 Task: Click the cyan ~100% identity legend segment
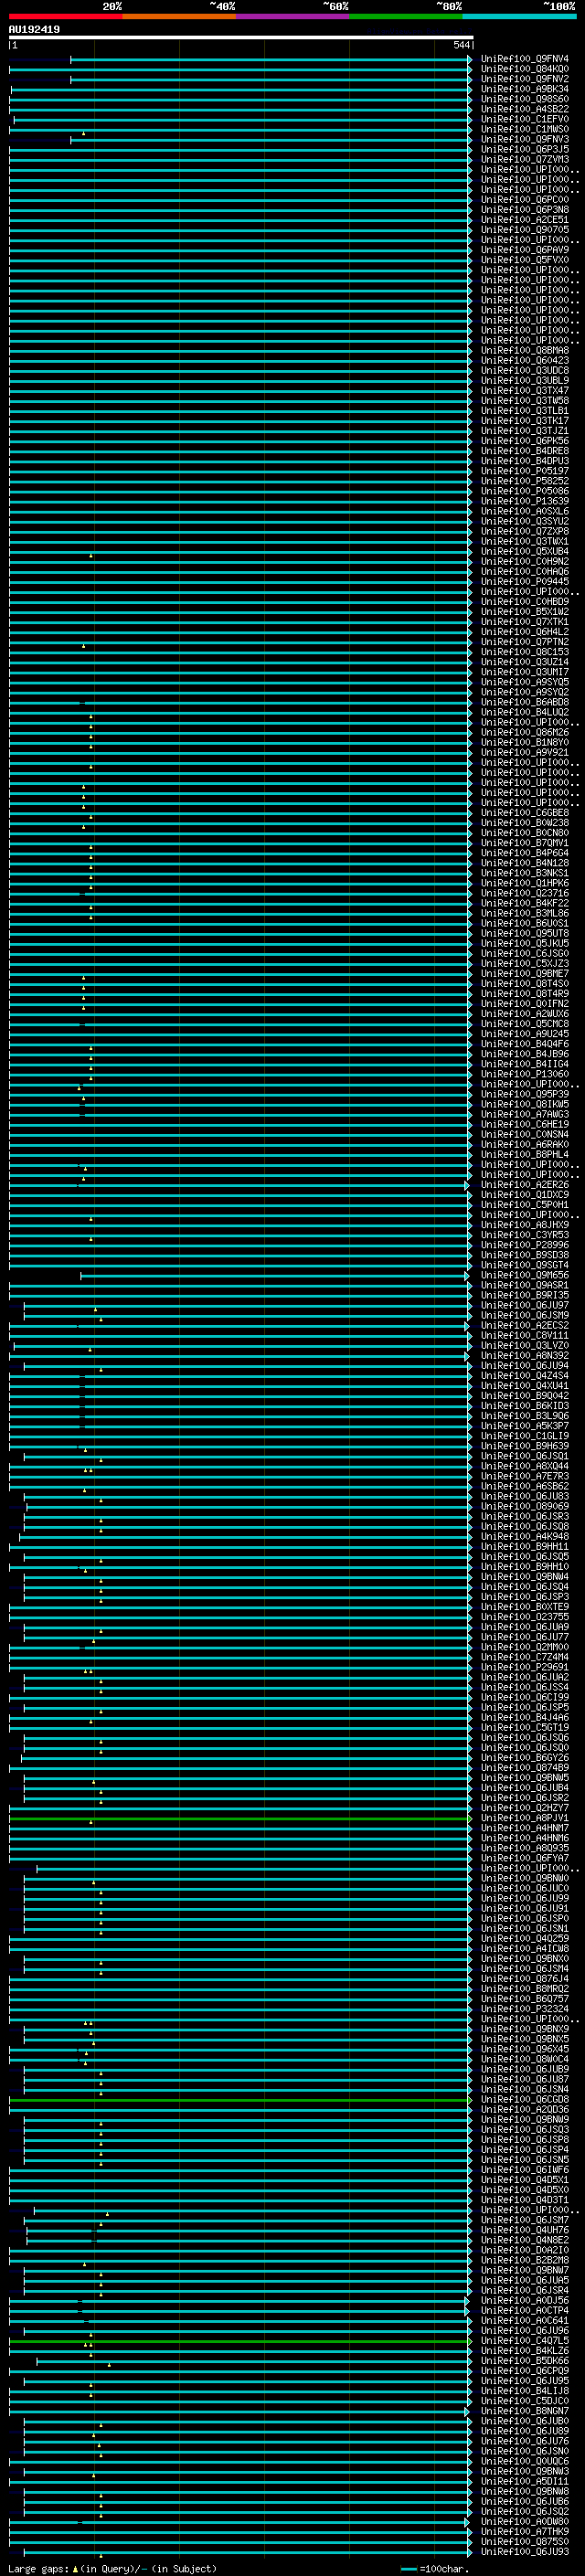pos(520,16)
